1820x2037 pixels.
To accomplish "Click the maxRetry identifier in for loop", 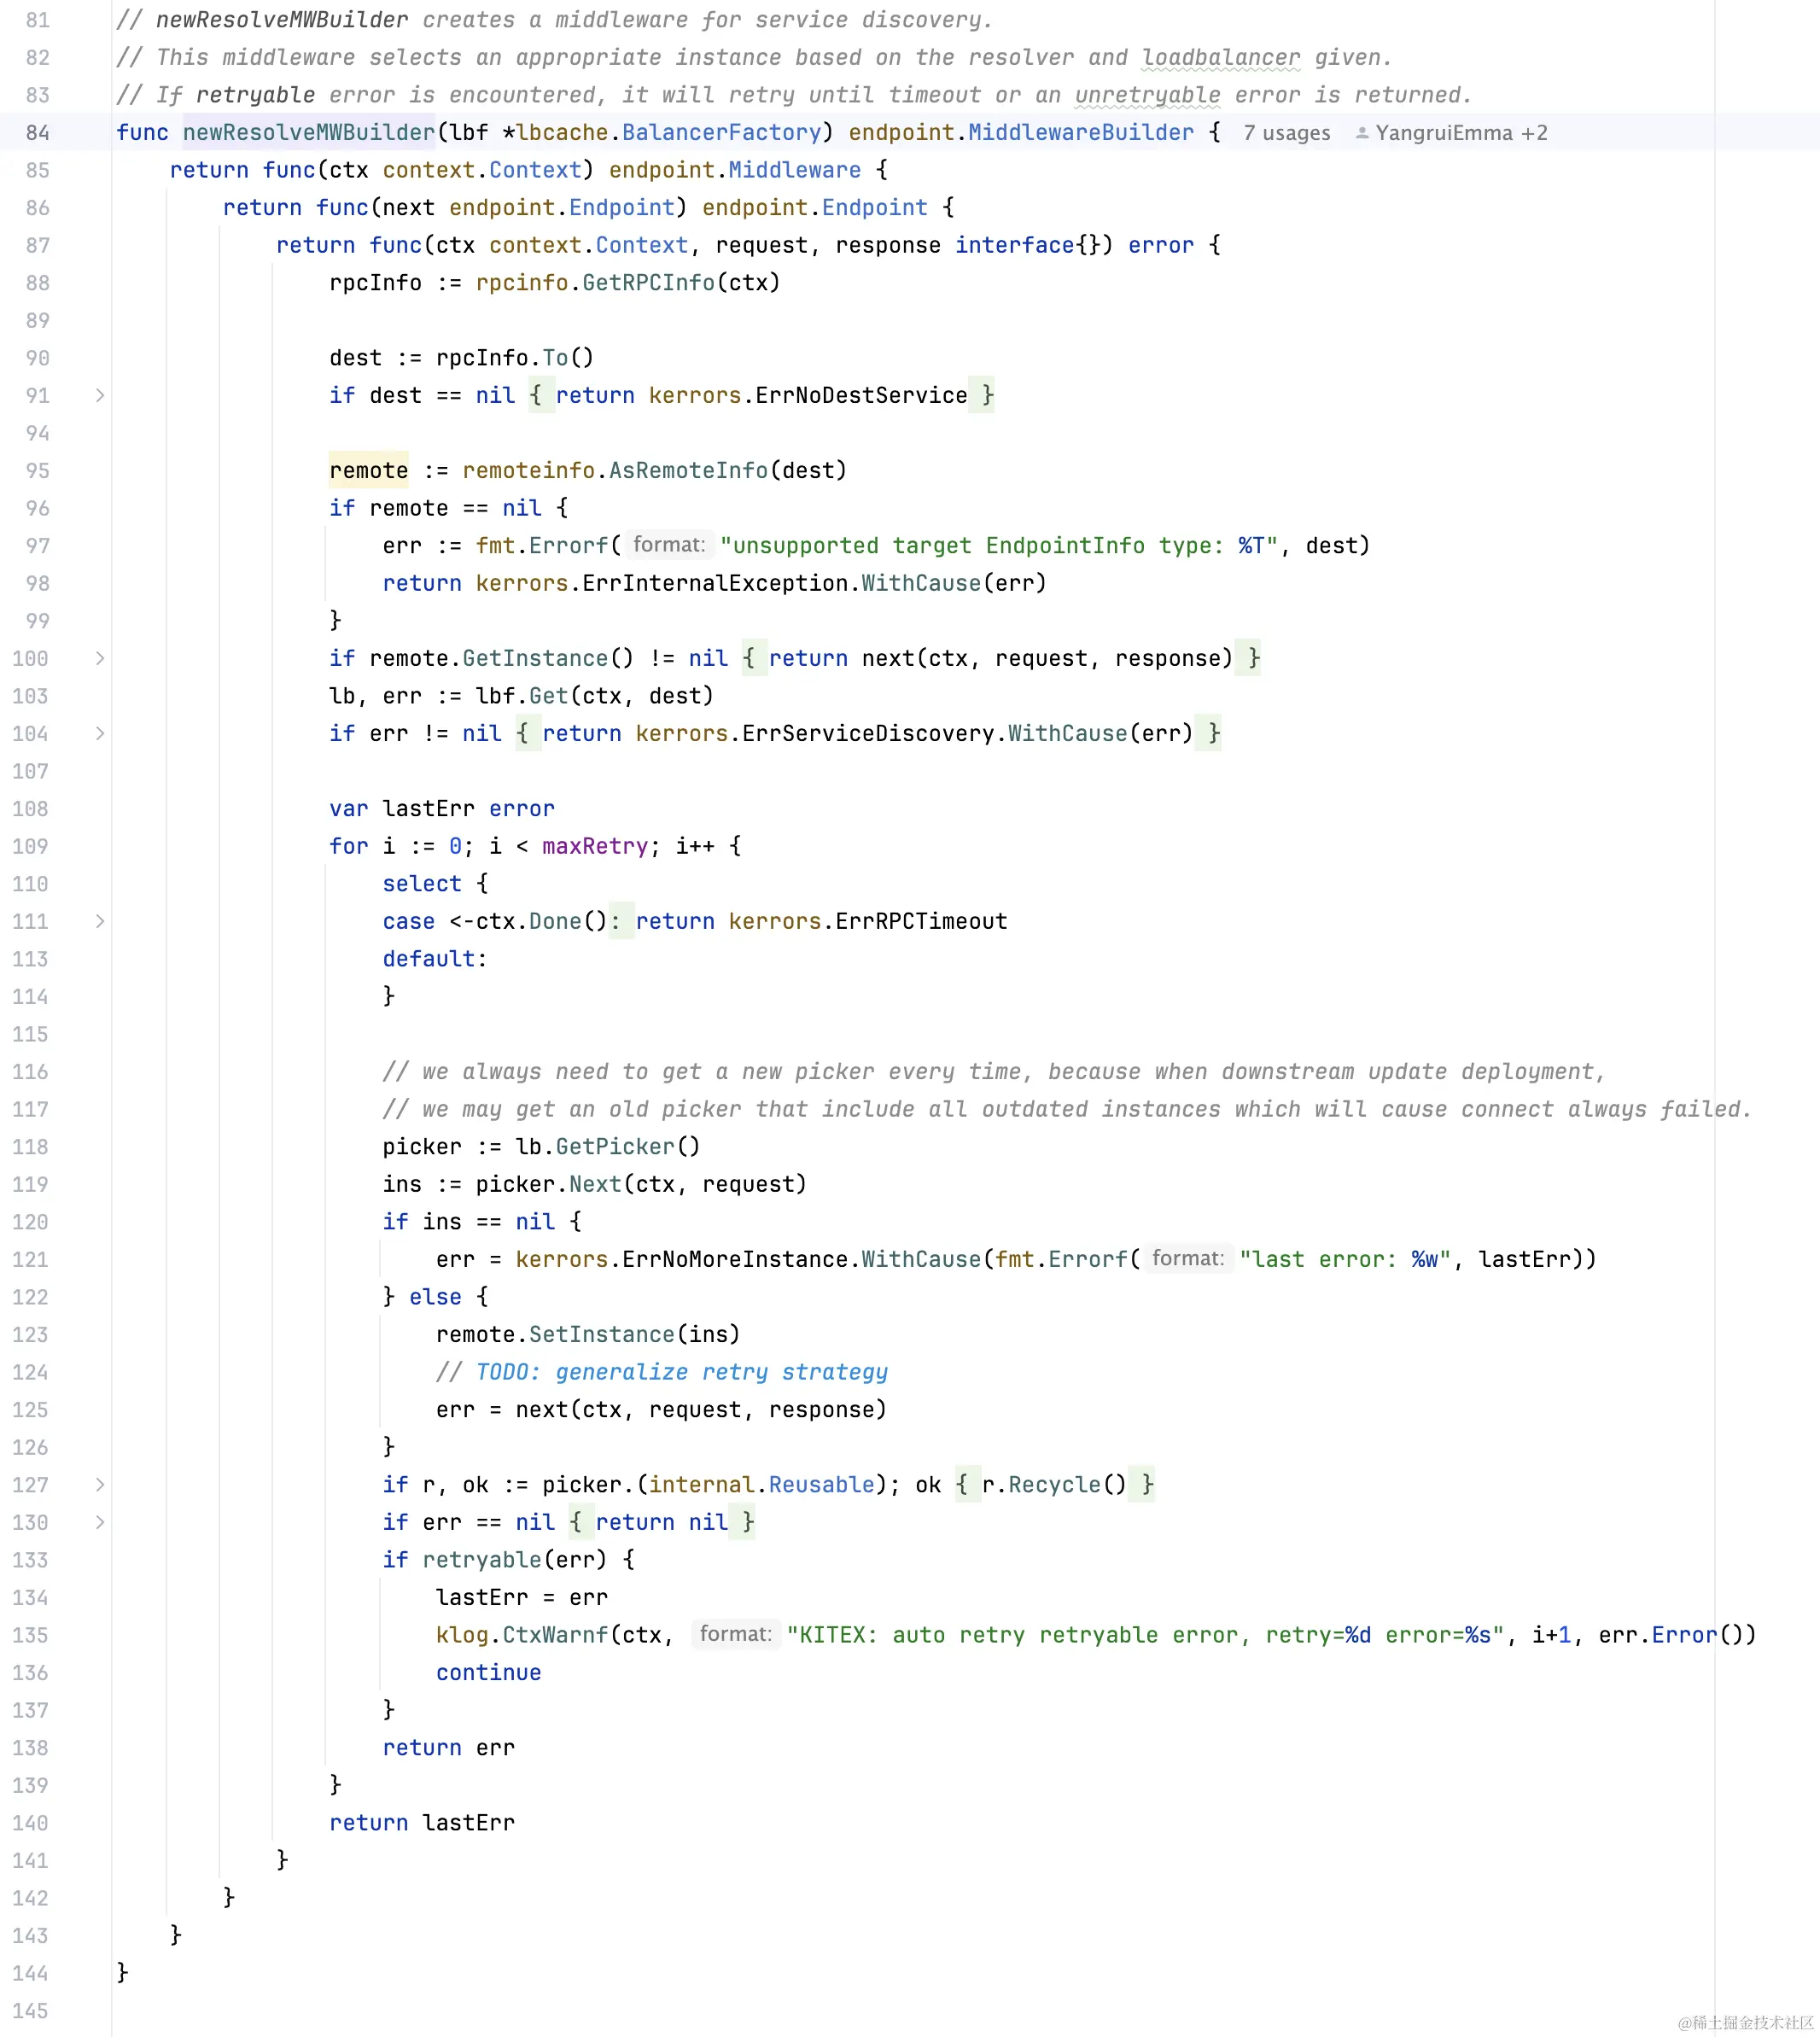I will [595, 846].
